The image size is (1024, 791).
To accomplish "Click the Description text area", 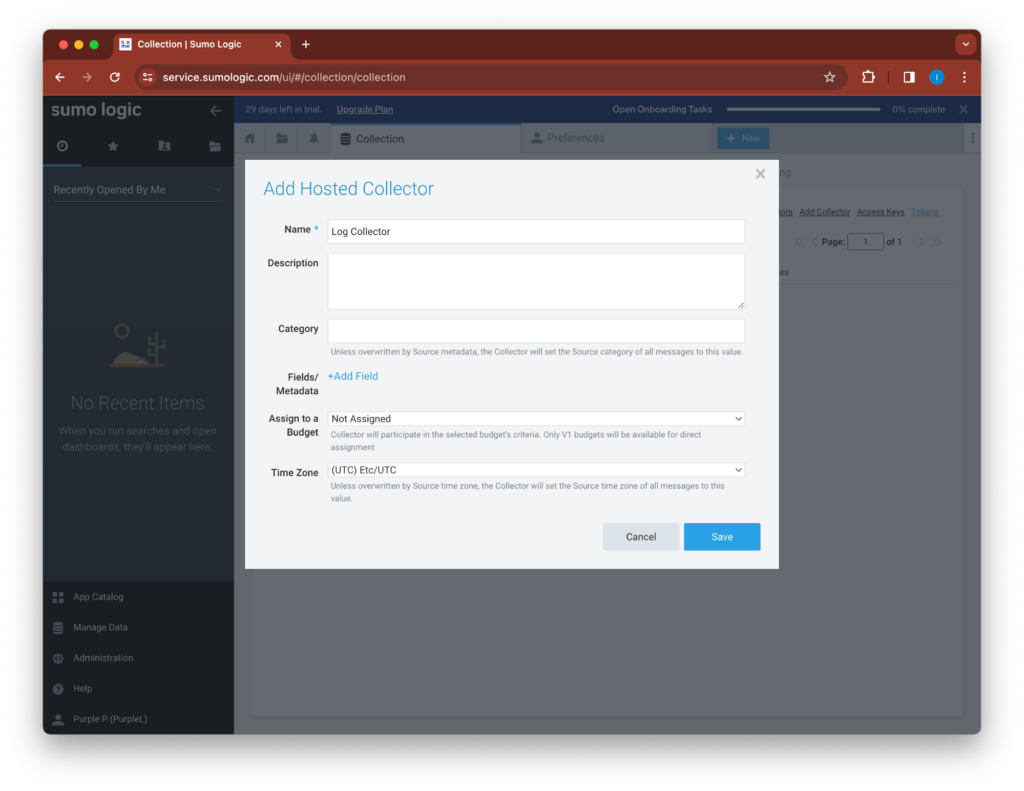I will [536, 281].
